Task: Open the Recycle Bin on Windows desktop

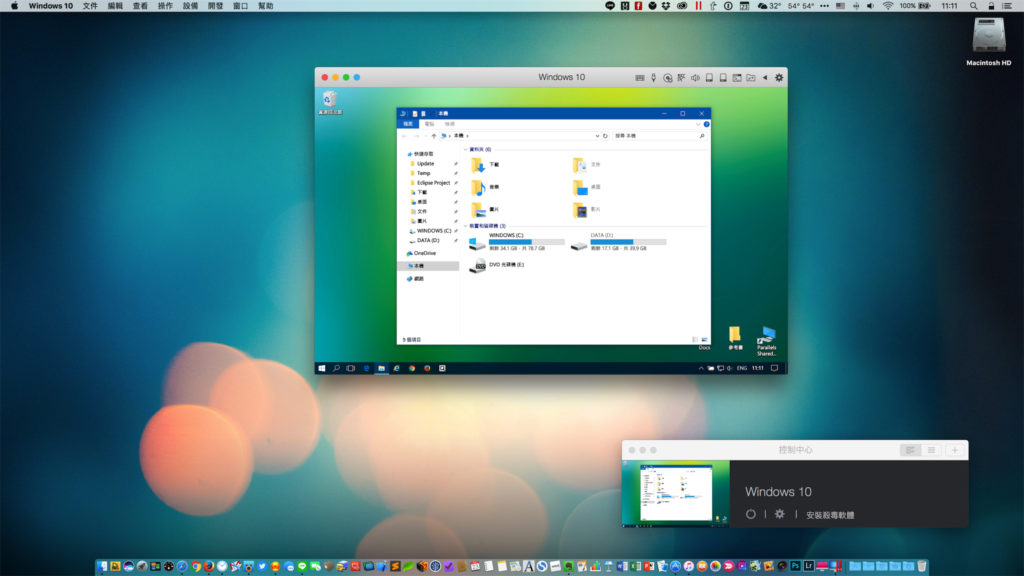Action: [x=329, y=100]
